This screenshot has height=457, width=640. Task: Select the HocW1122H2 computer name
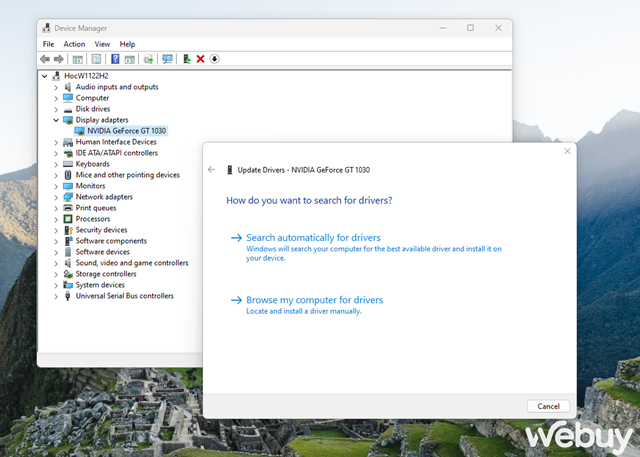86,76
